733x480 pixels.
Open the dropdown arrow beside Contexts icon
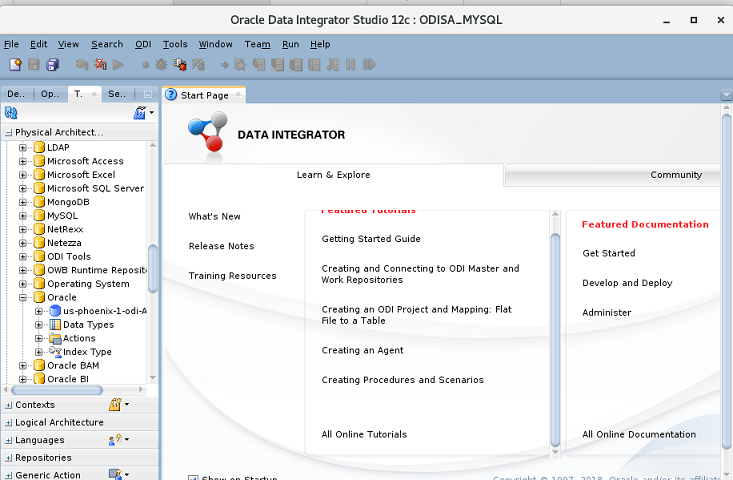127,404
